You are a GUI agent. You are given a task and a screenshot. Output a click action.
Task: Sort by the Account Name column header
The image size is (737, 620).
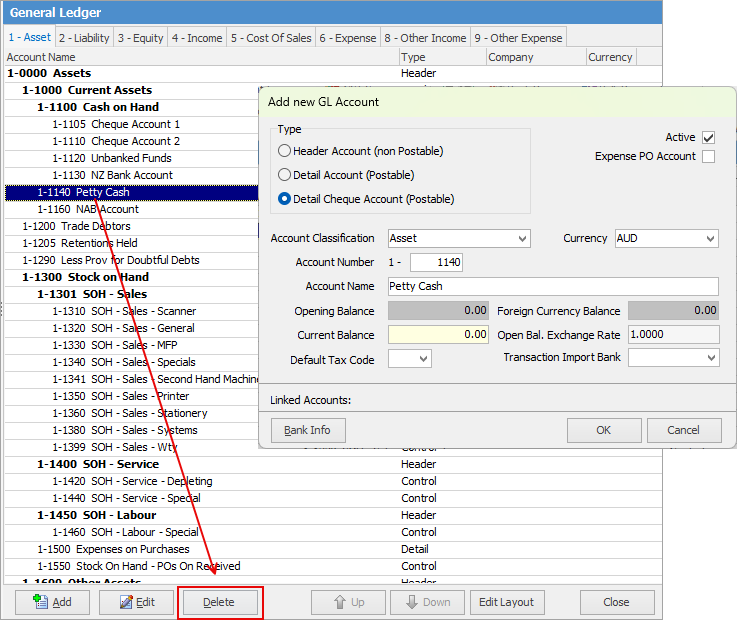coord(202,57)
